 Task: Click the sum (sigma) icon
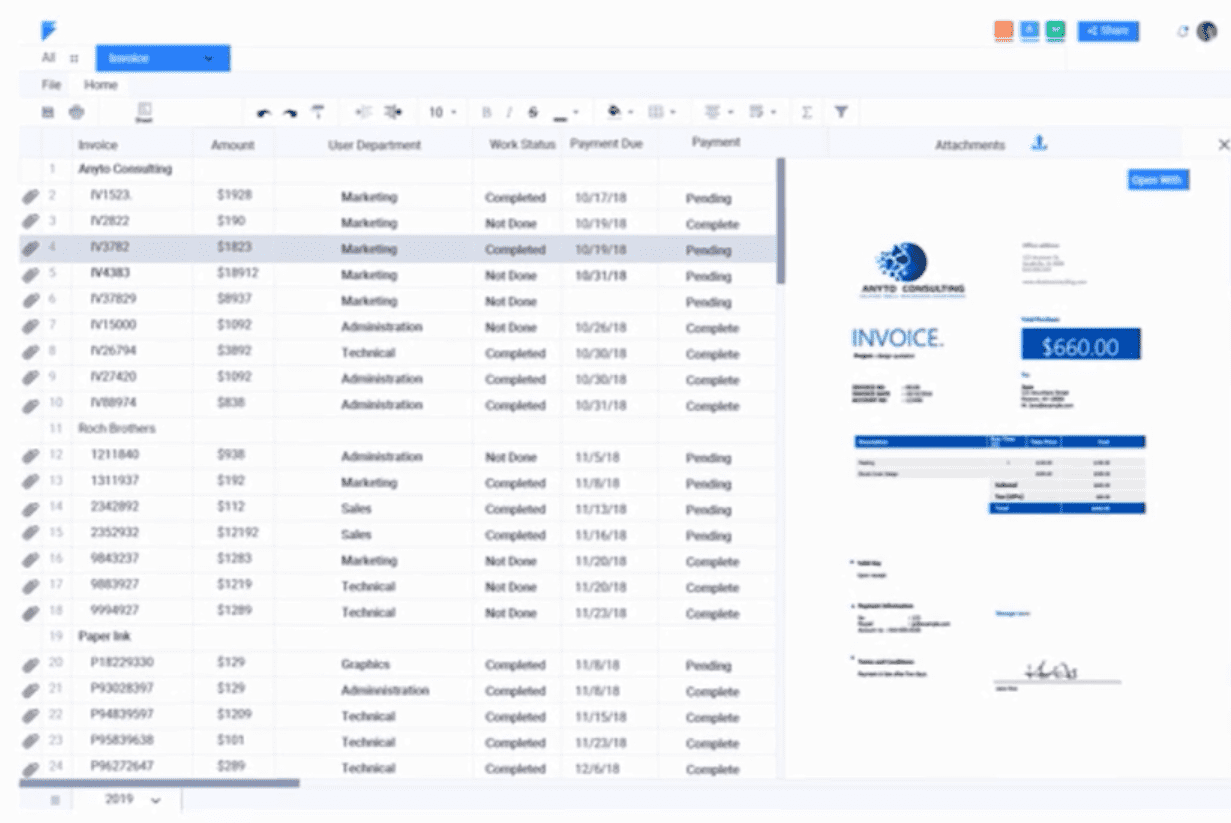[807, 113]
